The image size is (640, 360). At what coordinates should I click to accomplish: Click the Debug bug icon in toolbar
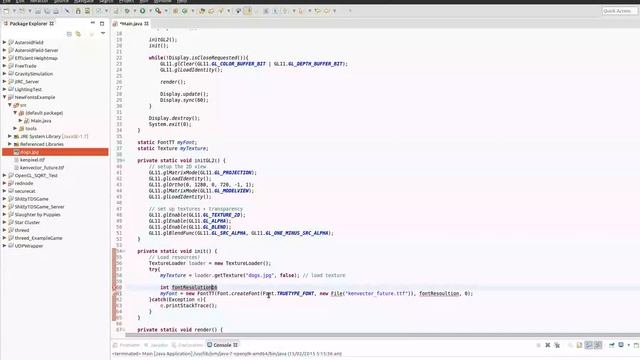[127, 11]
